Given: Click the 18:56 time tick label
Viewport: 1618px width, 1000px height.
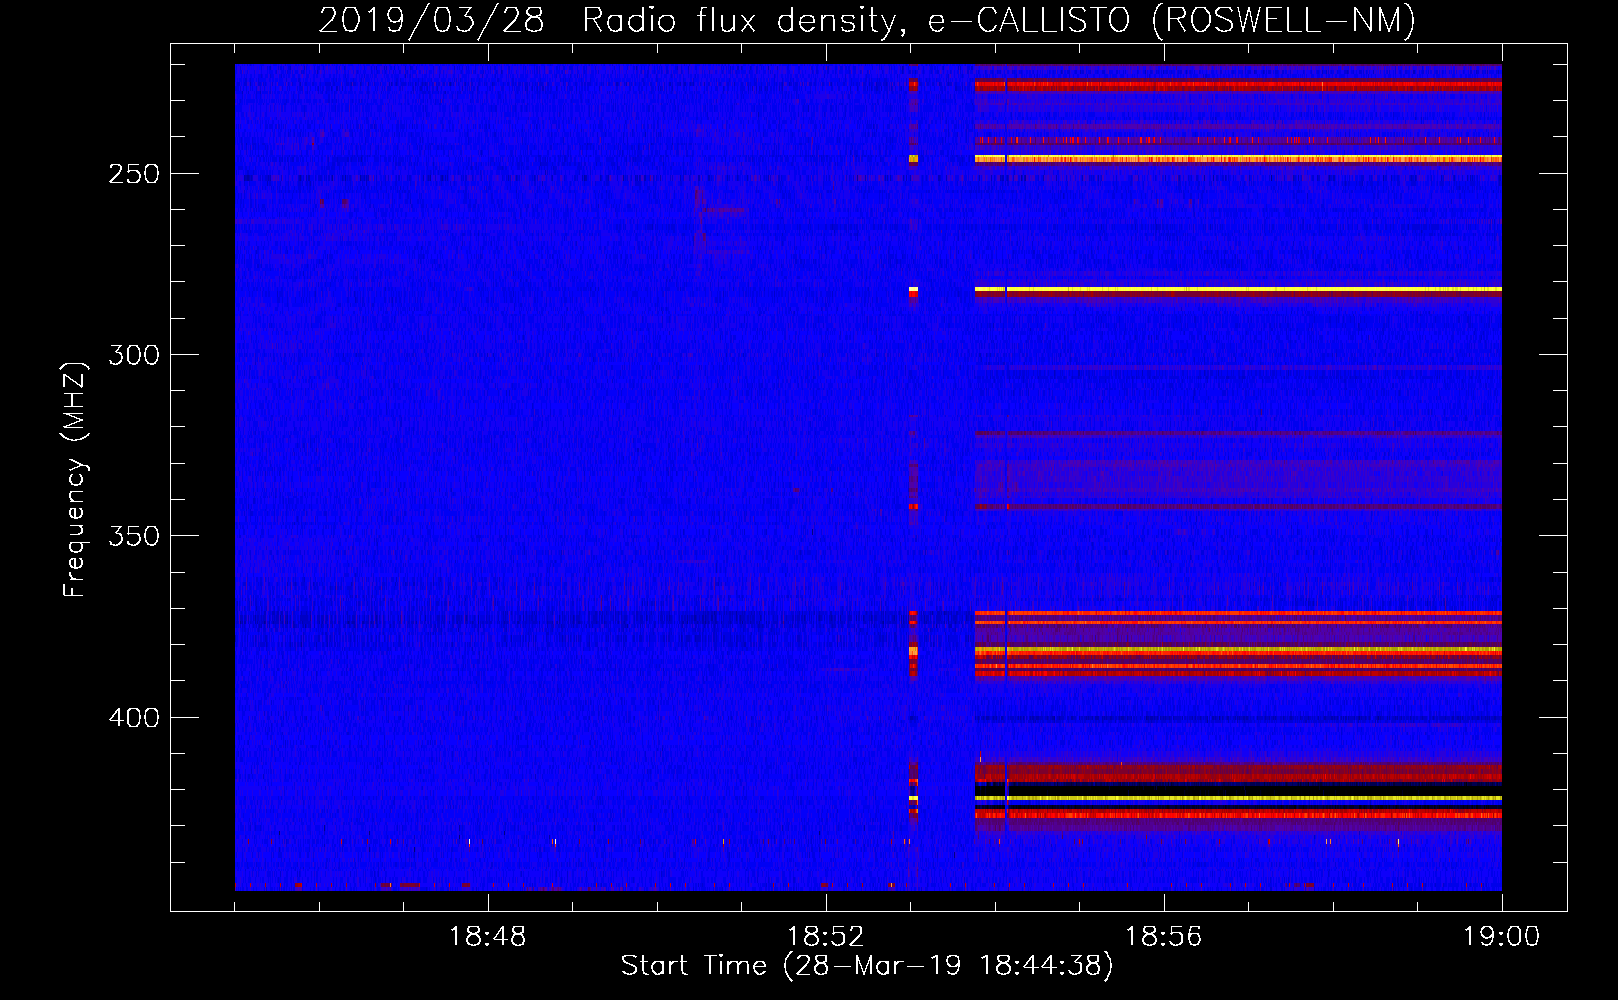Looking at the screenshot, I should [1163, 937].
